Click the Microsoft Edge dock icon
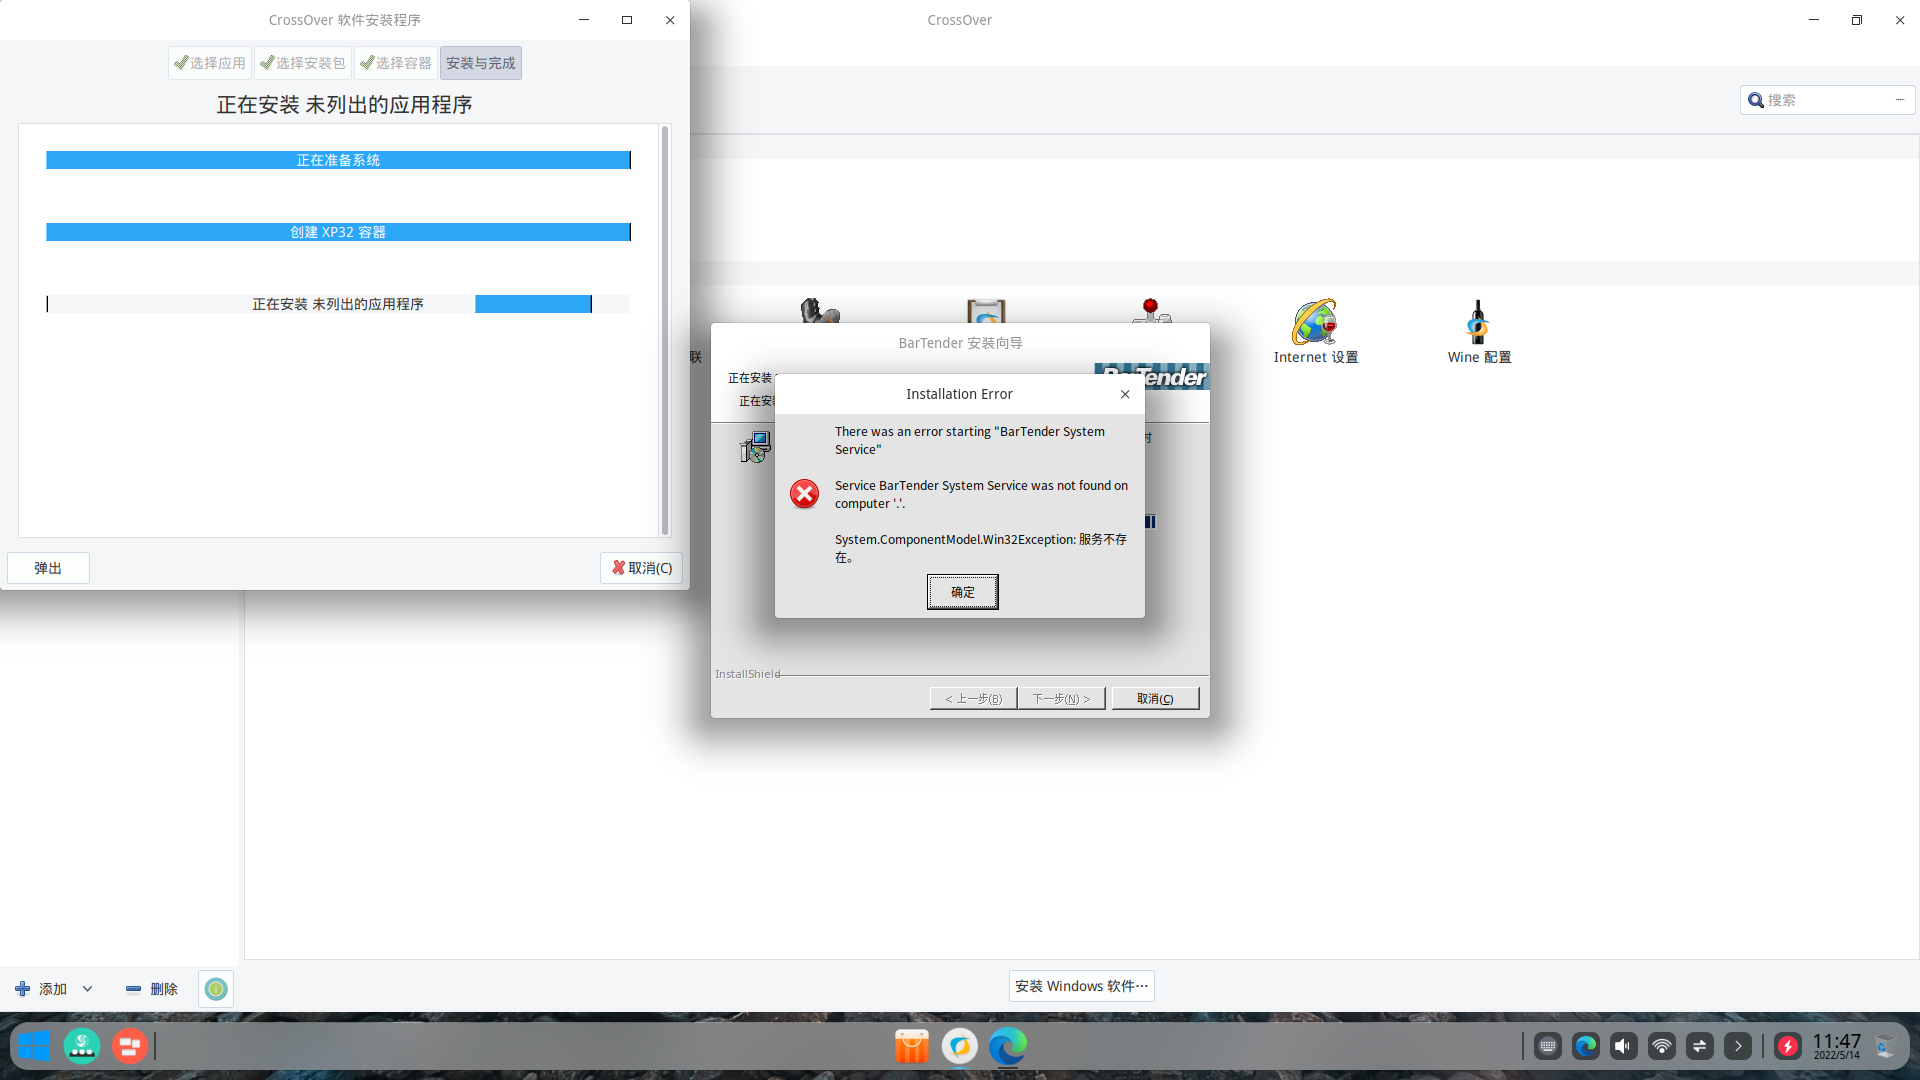Screen dimensions: 1920x1080 point(1007,1046)
